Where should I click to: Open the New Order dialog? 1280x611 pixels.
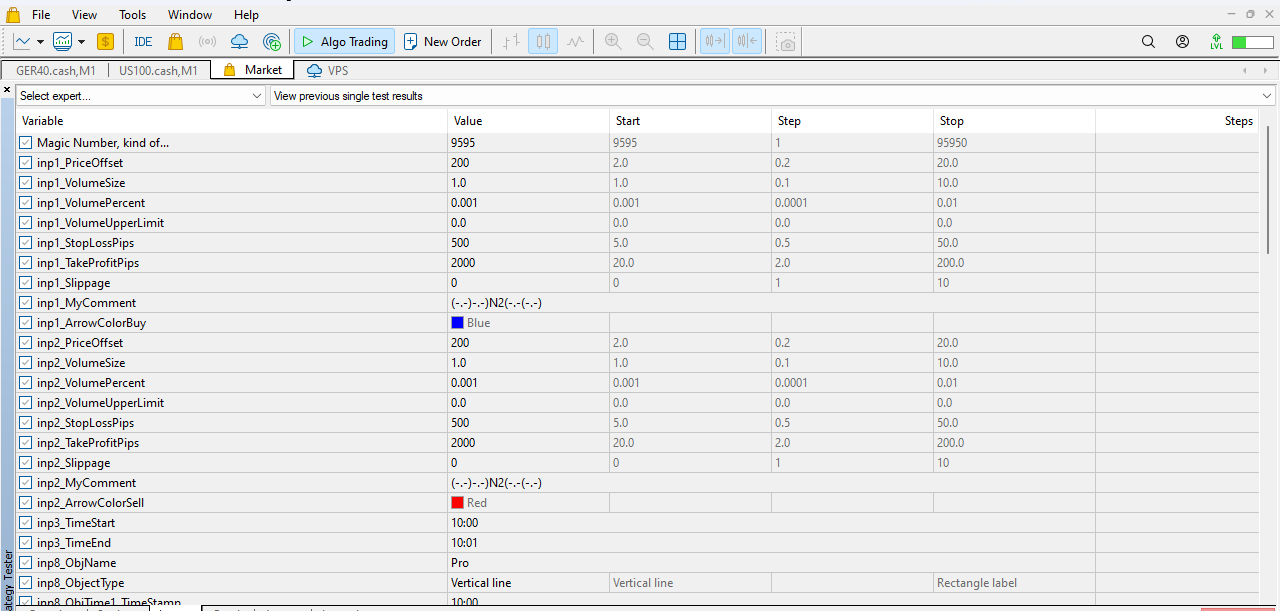[443, 41]
